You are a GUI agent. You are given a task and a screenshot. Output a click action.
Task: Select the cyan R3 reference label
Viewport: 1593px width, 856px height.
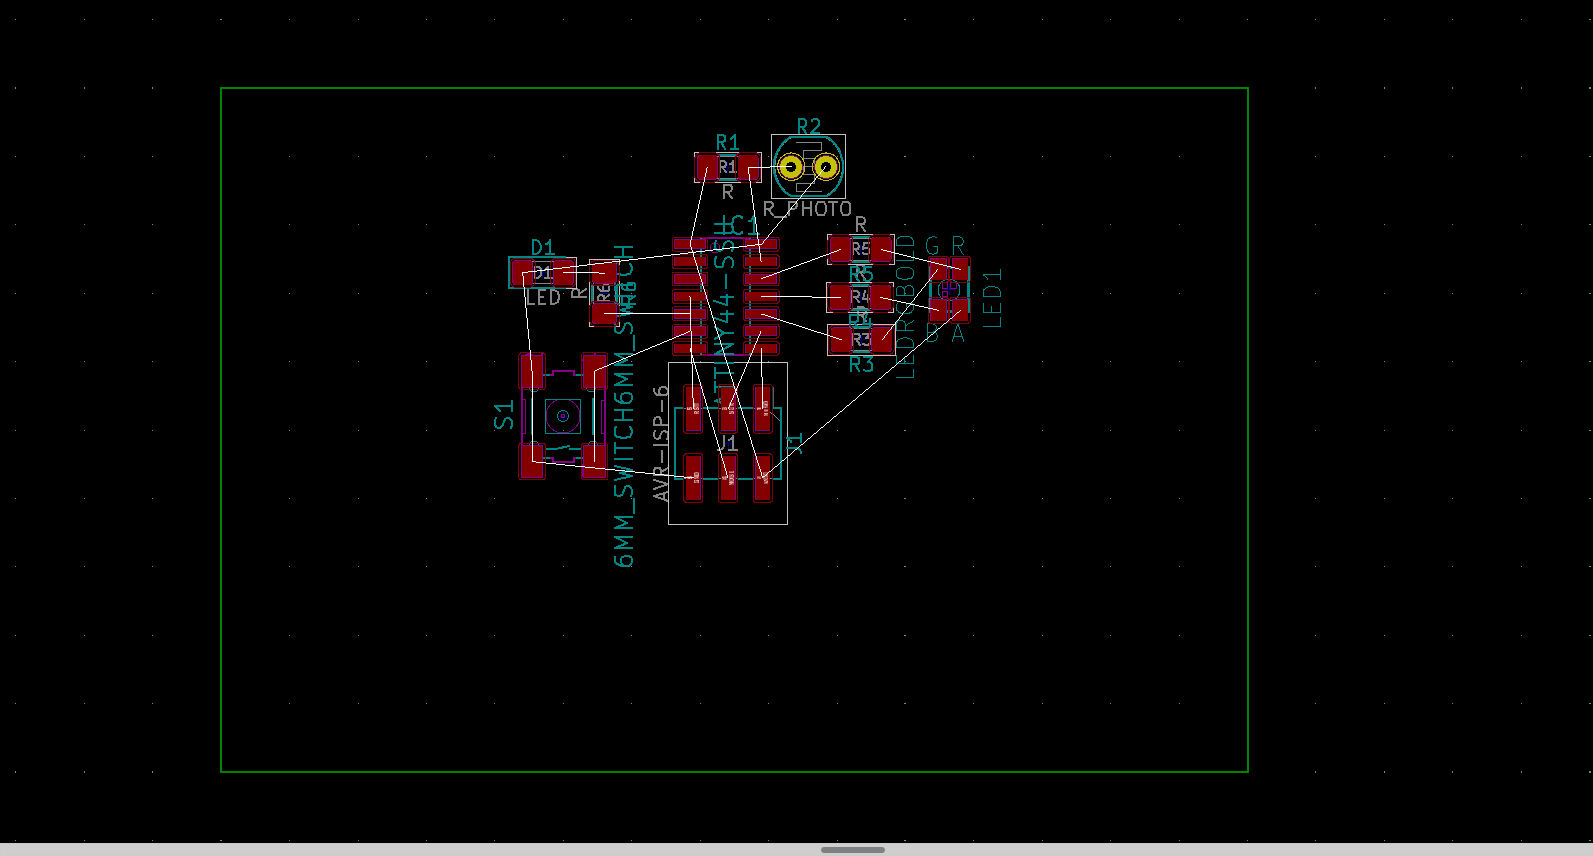tap(861, 364)
